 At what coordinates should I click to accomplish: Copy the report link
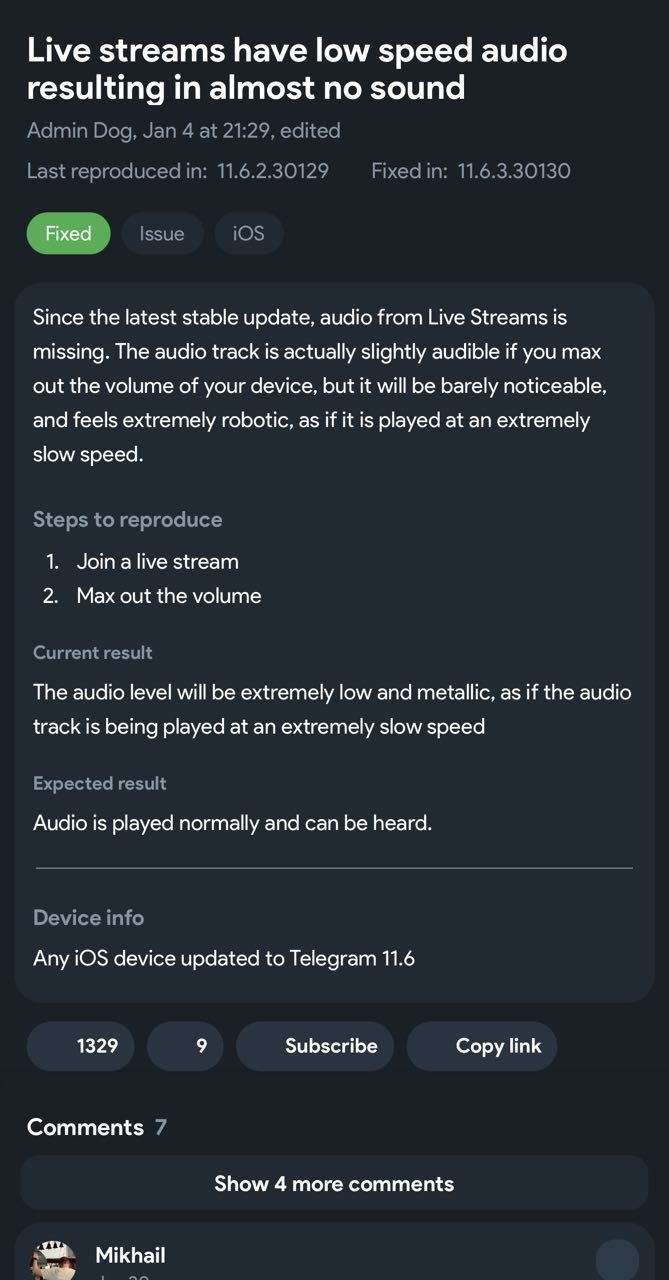click(x=482, y=1045)
